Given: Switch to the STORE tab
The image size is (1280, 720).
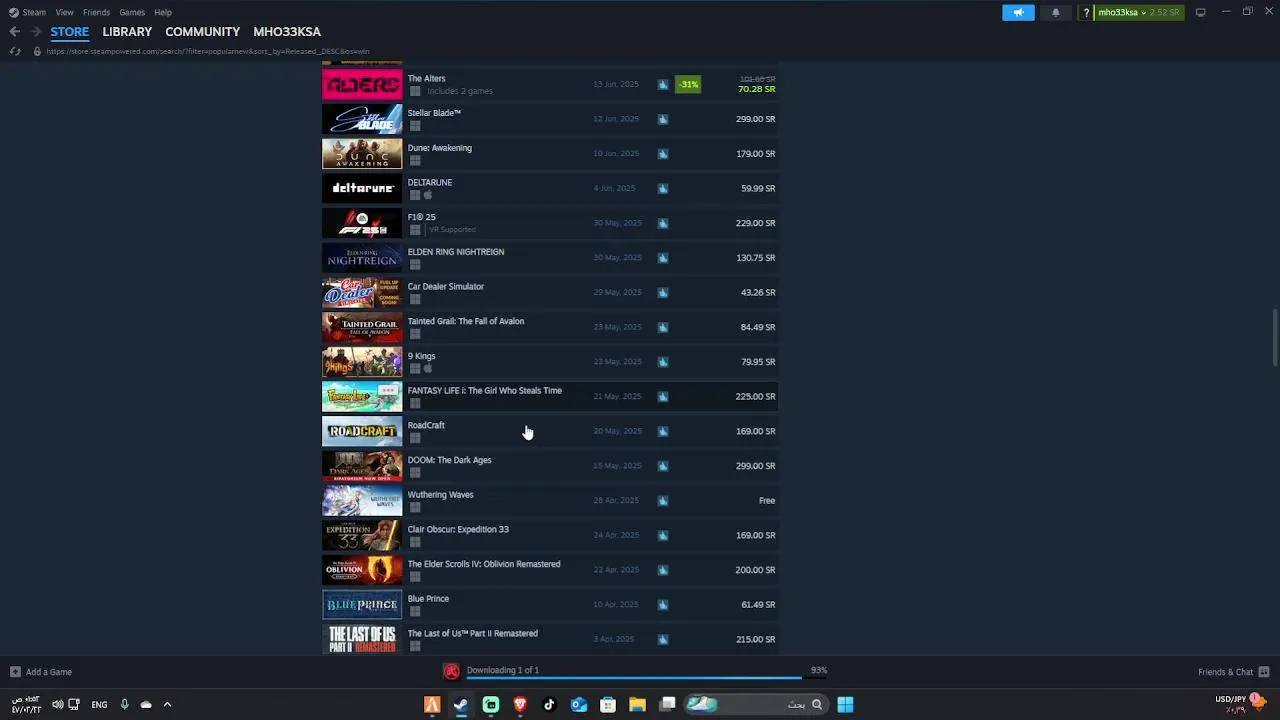Looking at the screenshot, I should tap(70, 32).
